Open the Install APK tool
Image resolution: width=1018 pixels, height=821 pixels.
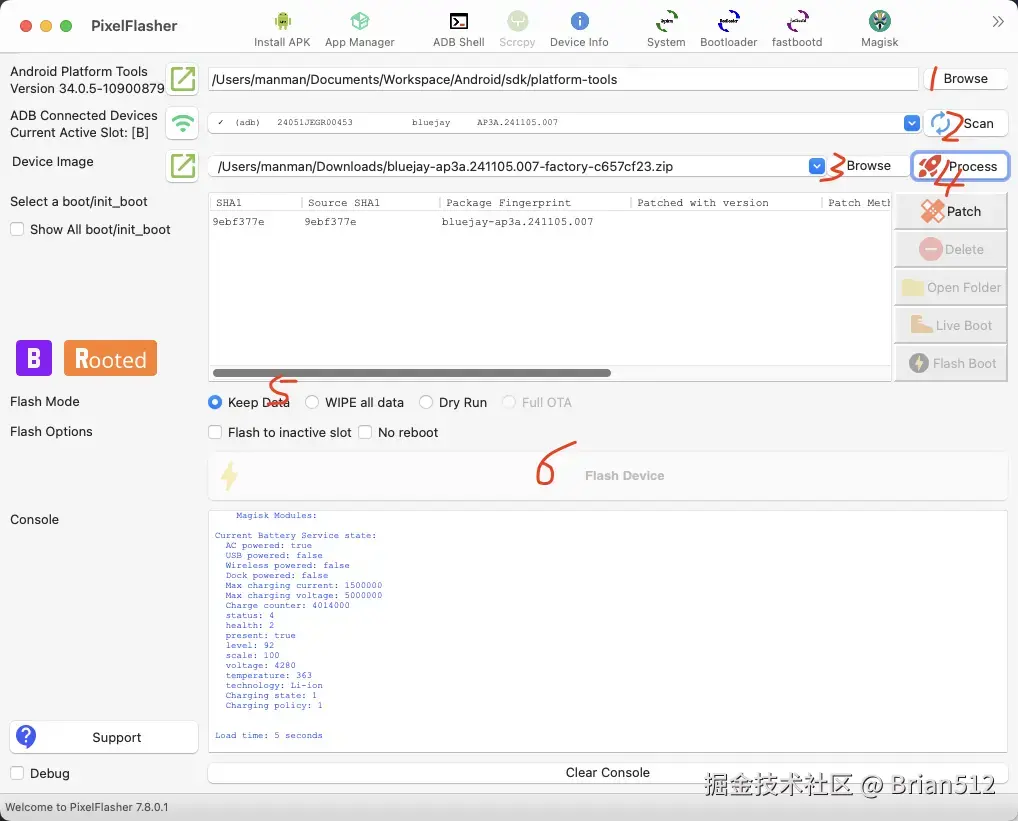click(282, 30)
